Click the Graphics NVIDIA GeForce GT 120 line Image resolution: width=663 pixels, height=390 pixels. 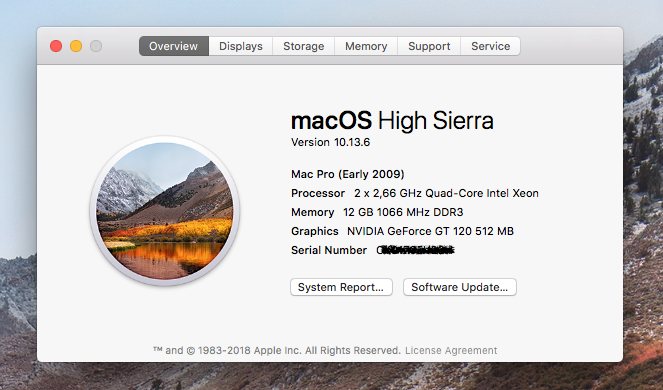402,231
